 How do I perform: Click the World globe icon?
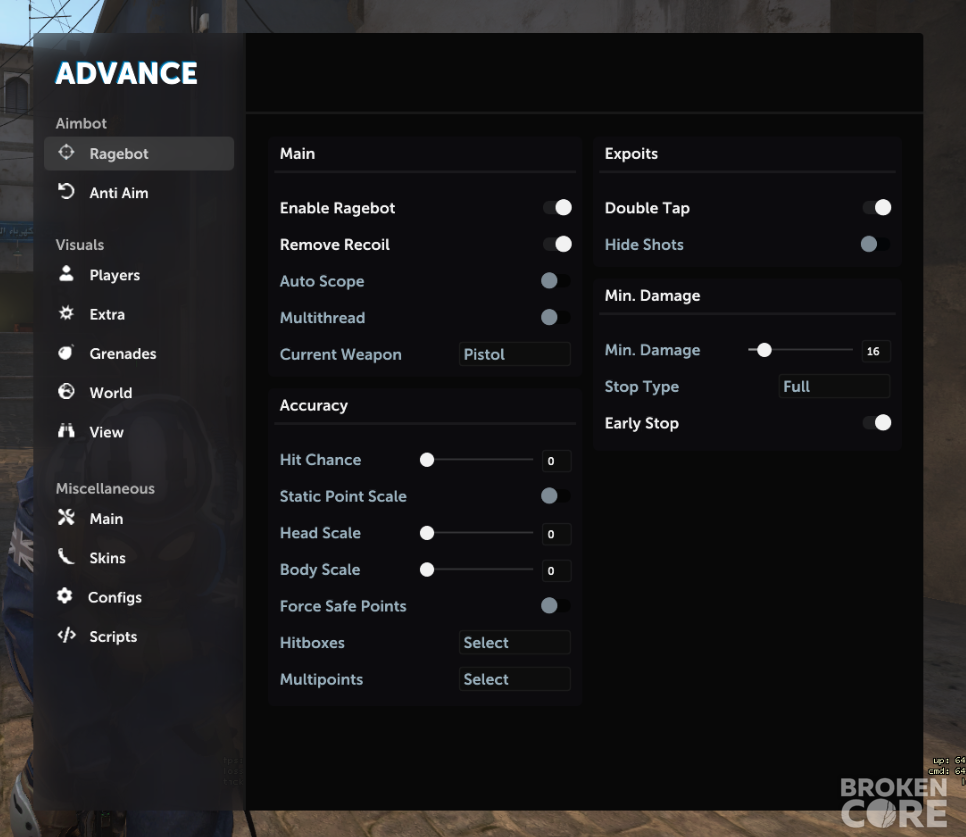pos(66,392)
